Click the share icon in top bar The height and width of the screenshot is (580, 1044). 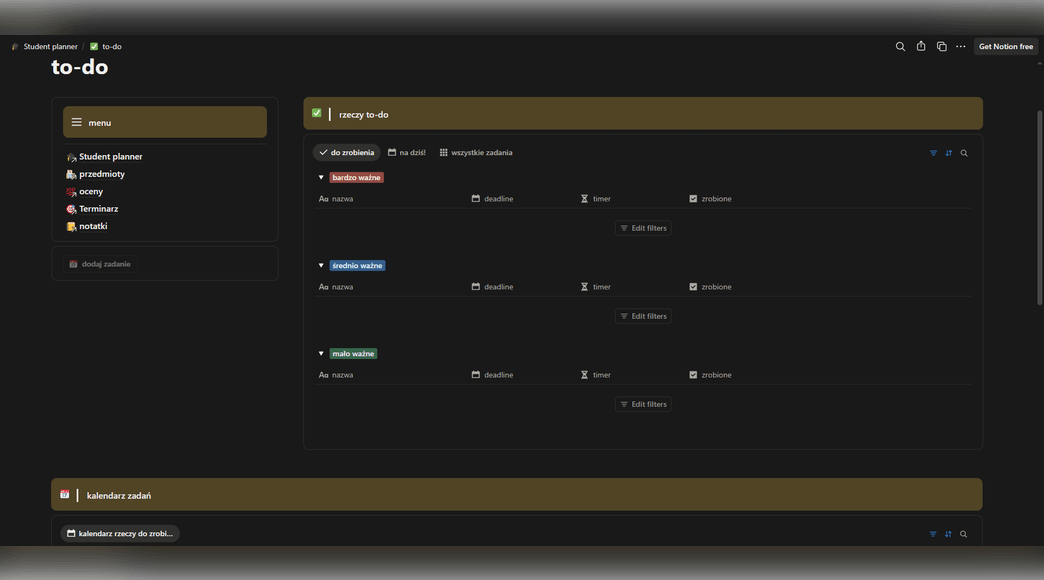coord(921,46)
